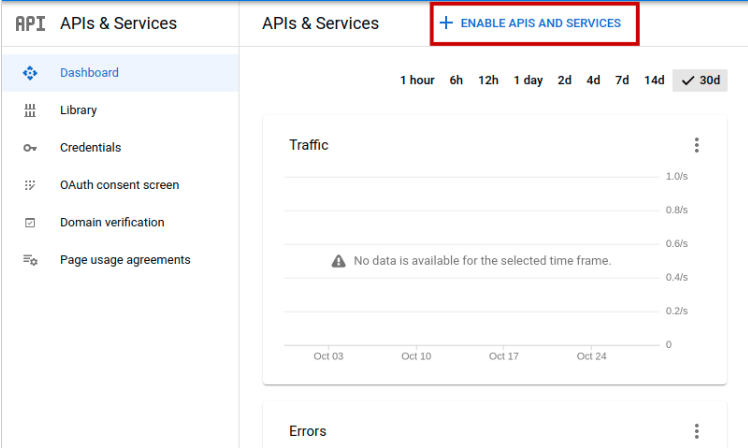Viewport: 748px width, 448px height.
Task: Click the 0.8/s axis value
Action: [x=677, y=210]
